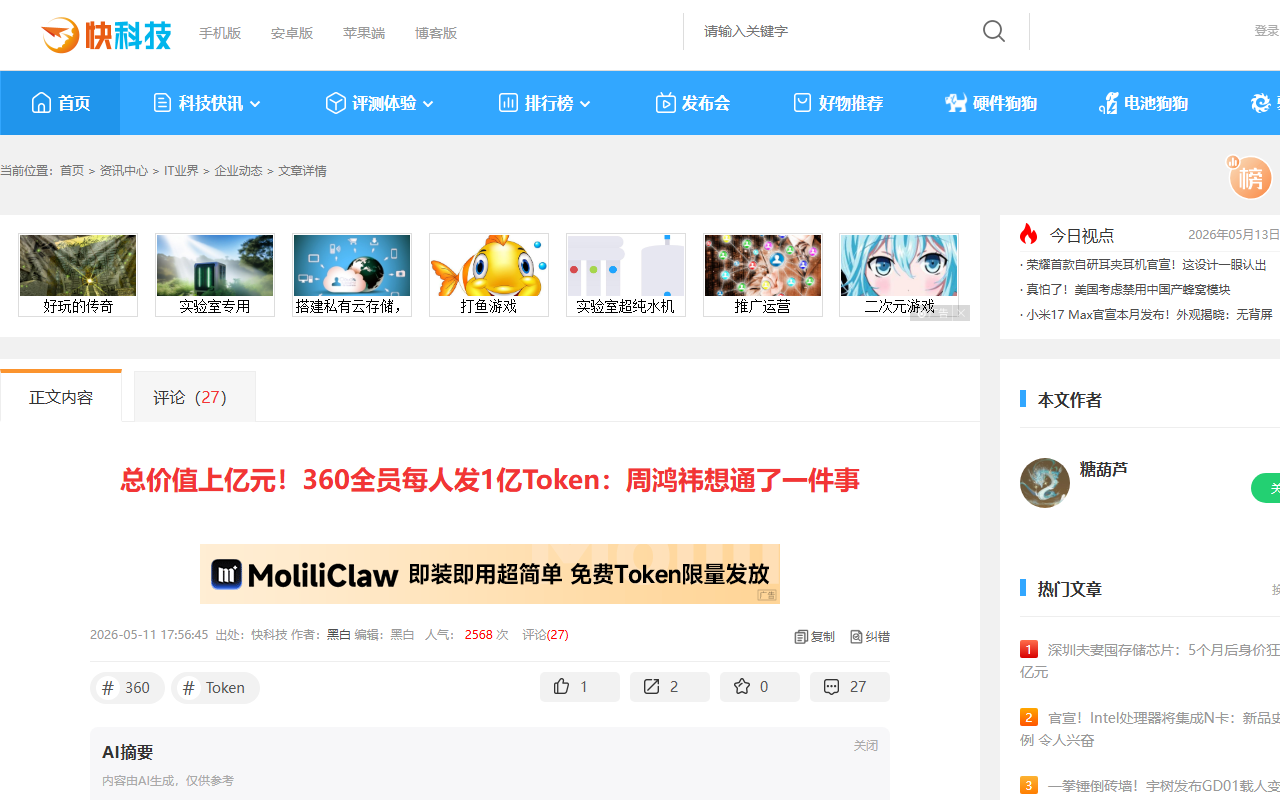Screen dimensions: 1280x800
Task: Click the 苹果端 link
Action: click(x=364, y=33)
